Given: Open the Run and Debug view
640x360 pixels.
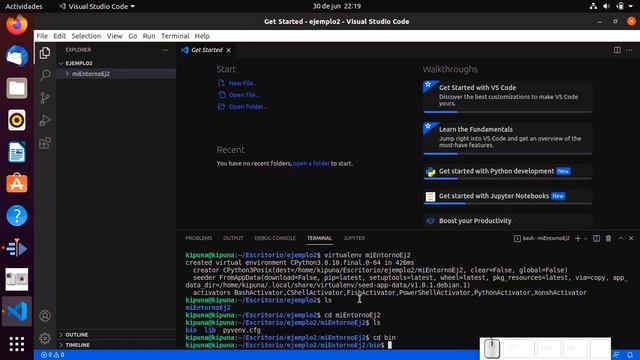Looking at the screenshot, I should (45, 120).
